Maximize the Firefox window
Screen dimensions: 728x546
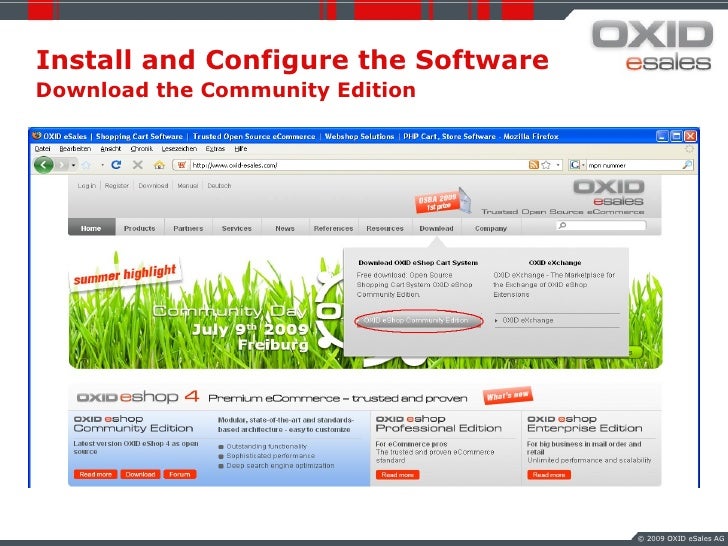(676, 136)
